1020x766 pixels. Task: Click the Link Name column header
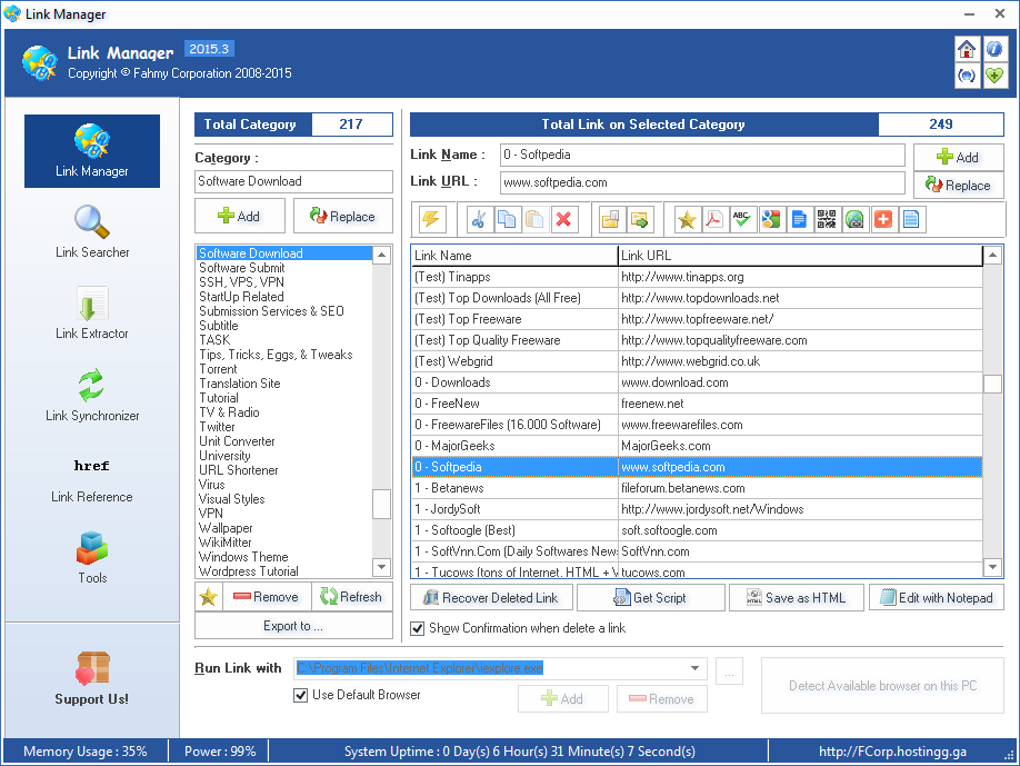click(x=515, y=256)
